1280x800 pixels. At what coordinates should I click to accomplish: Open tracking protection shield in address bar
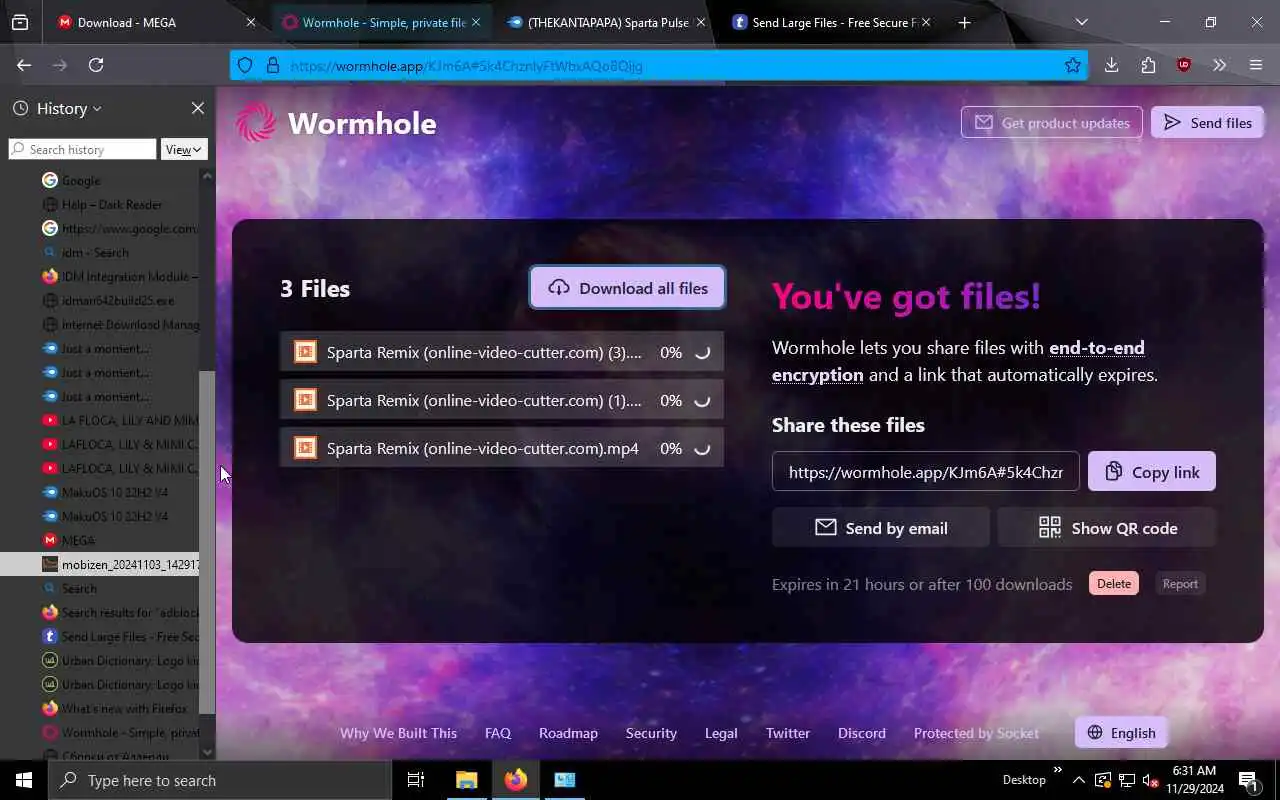(245, 66)
